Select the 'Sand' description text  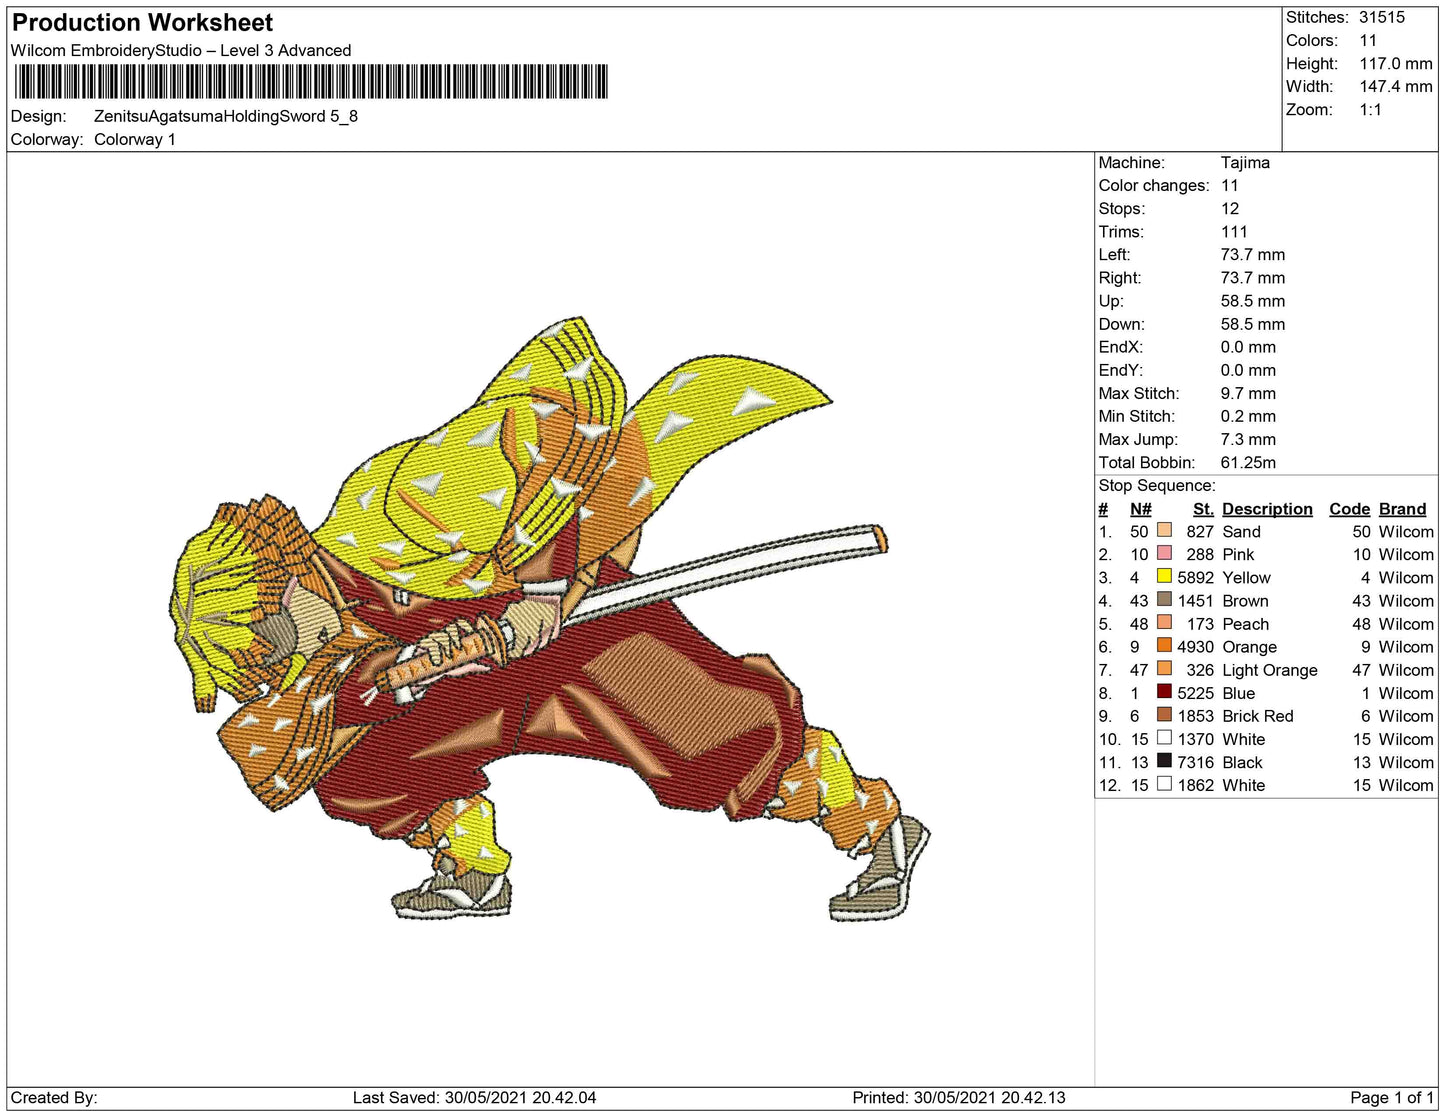(1241, 532)
